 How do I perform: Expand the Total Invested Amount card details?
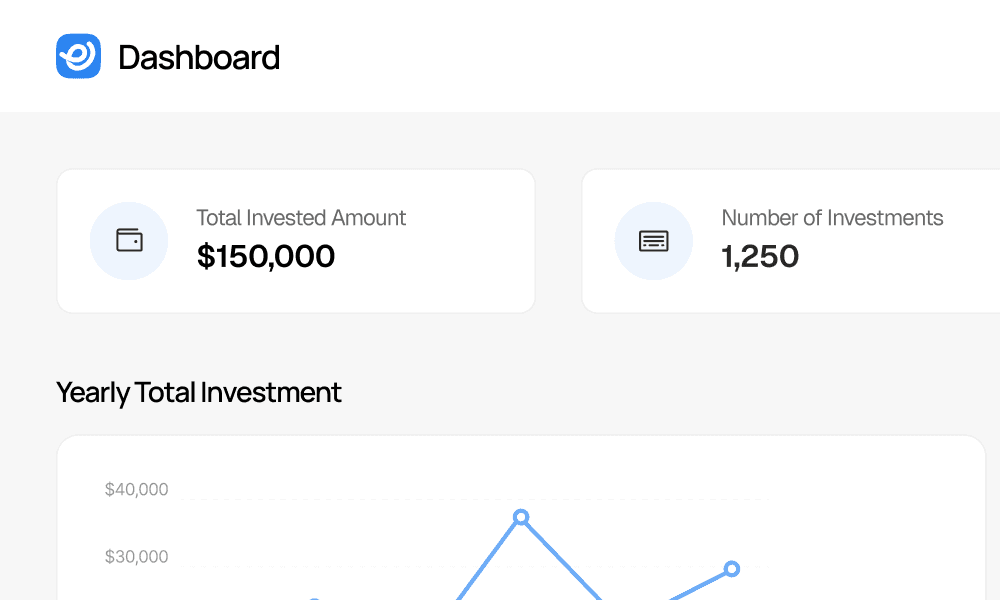click(x=296, y=240)
